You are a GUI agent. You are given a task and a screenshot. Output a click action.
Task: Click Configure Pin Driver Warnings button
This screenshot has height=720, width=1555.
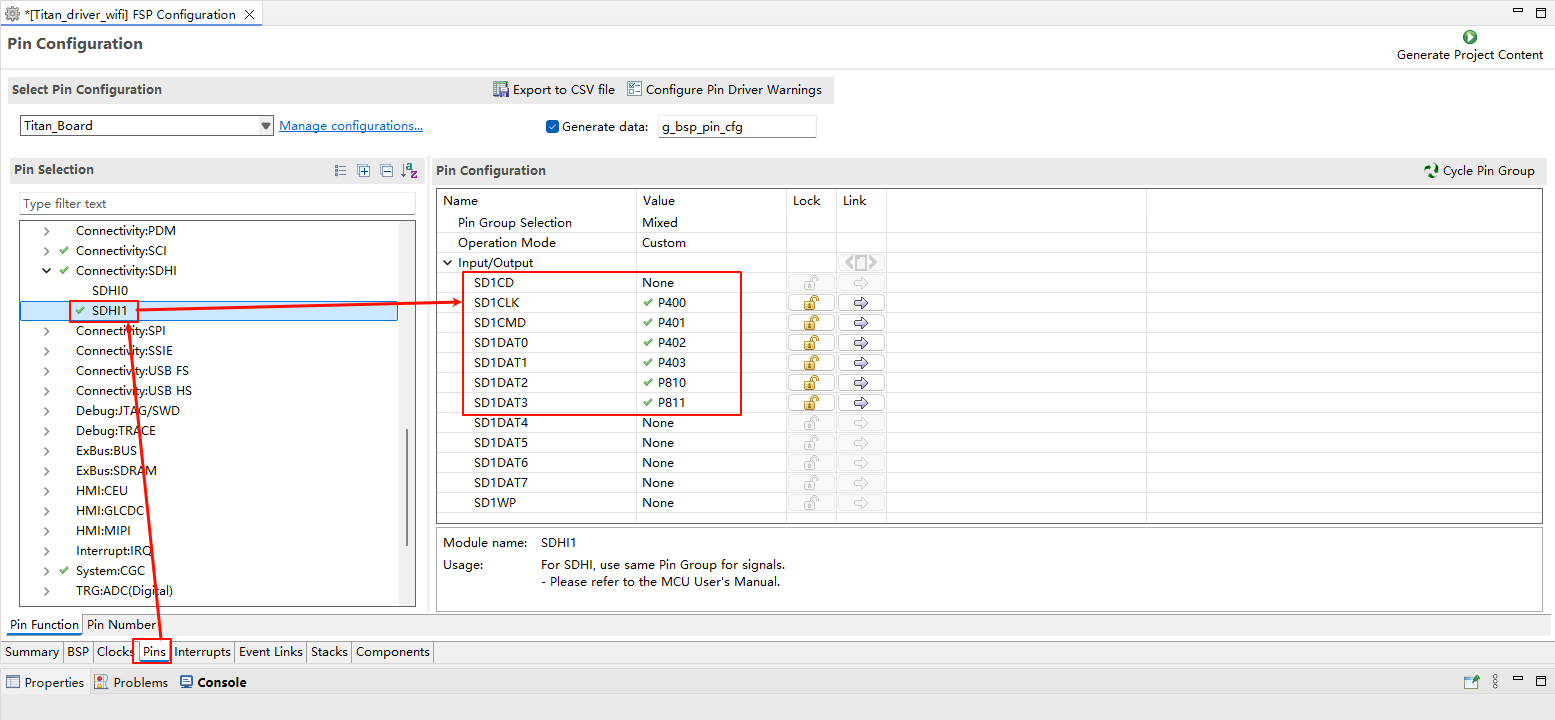click(x=724, y=90)
